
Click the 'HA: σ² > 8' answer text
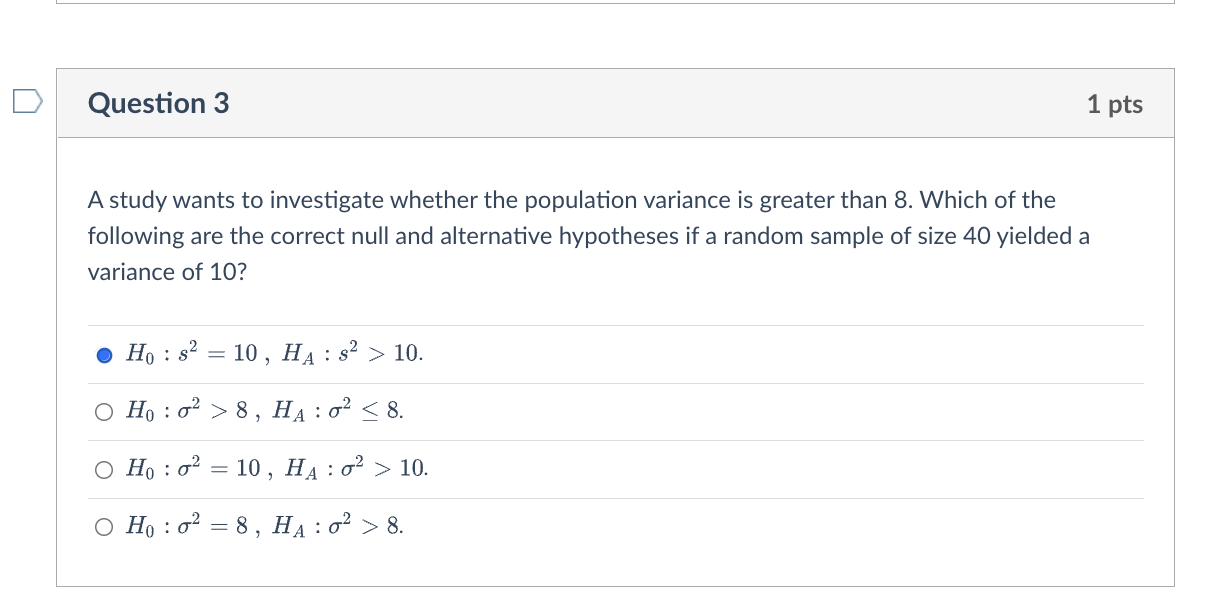point(338,527)
